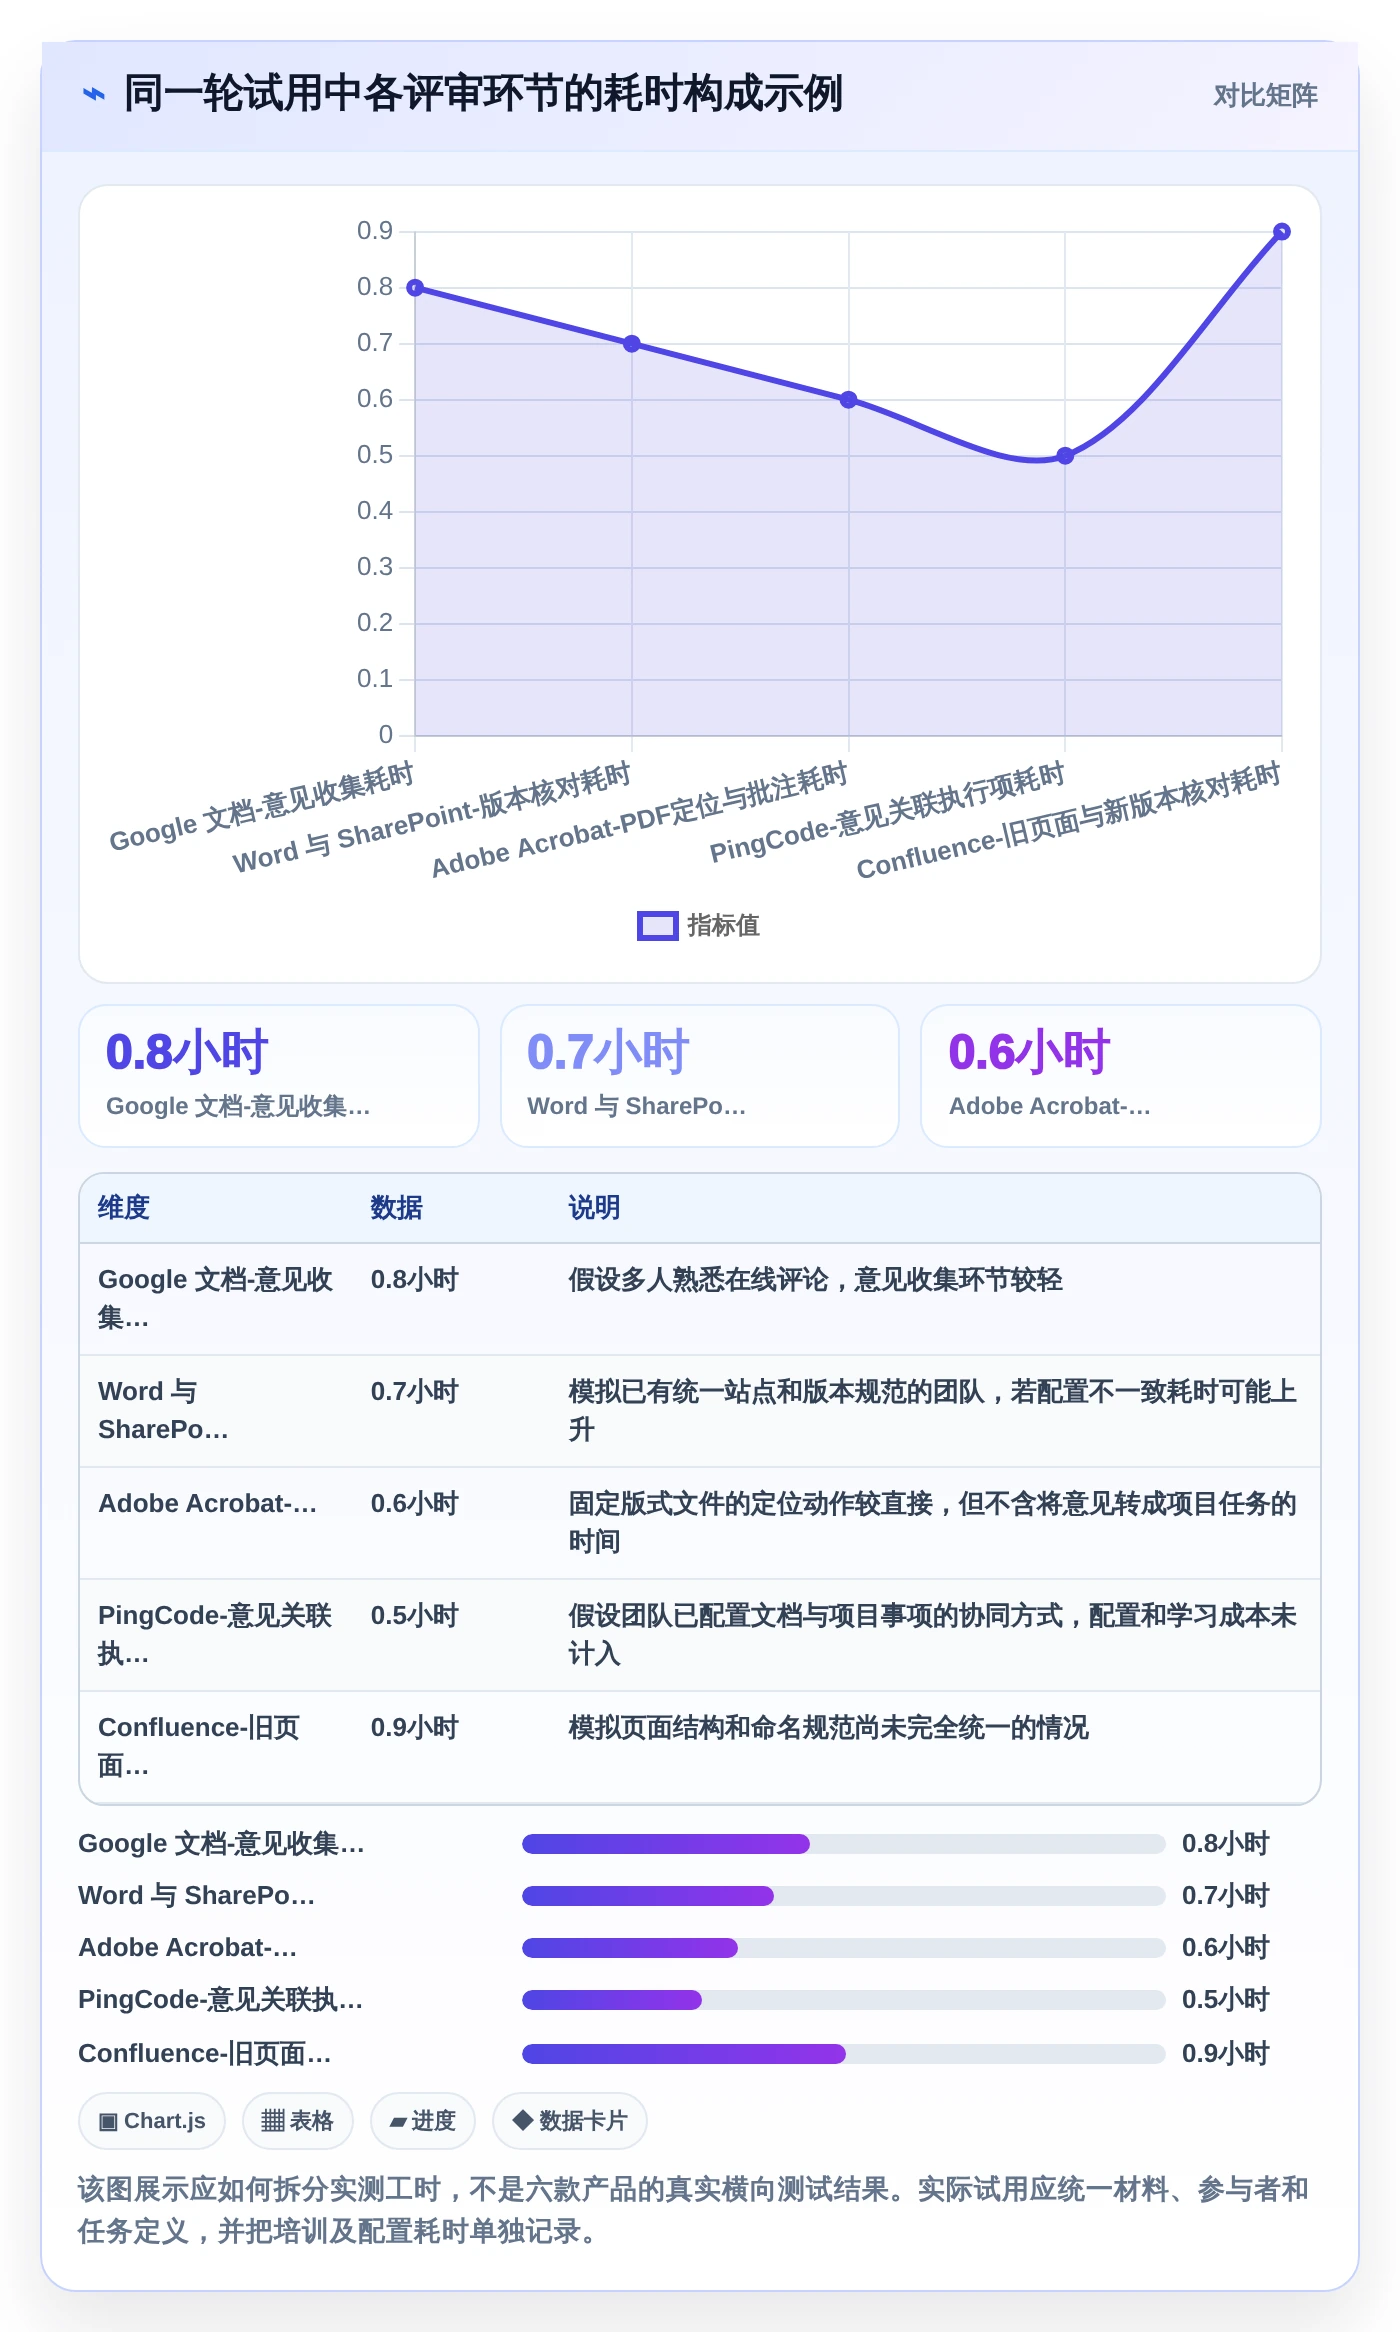Click the Word 与 SharePo… progress bar
1400x2332 pixels.
coord(844,1896)
